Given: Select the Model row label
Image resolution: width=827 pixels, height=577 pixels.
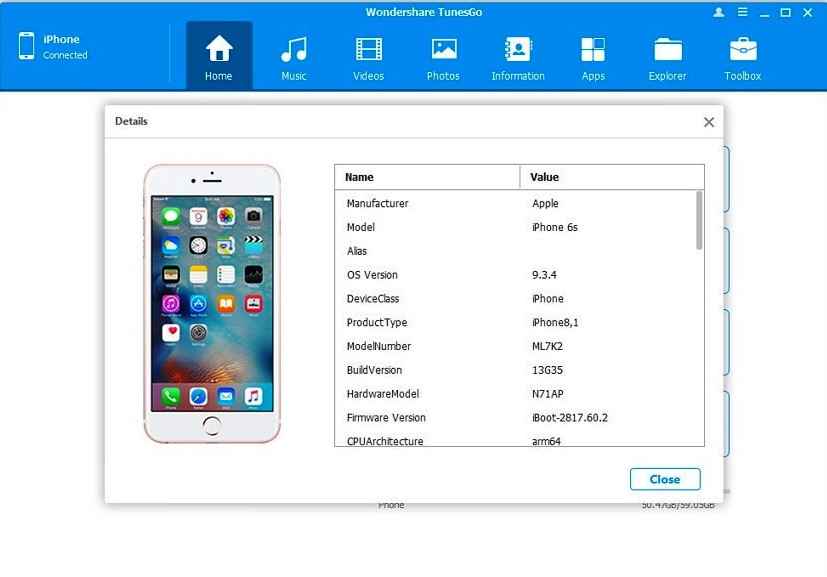Looking at the screenshot, I should point(361,227).
